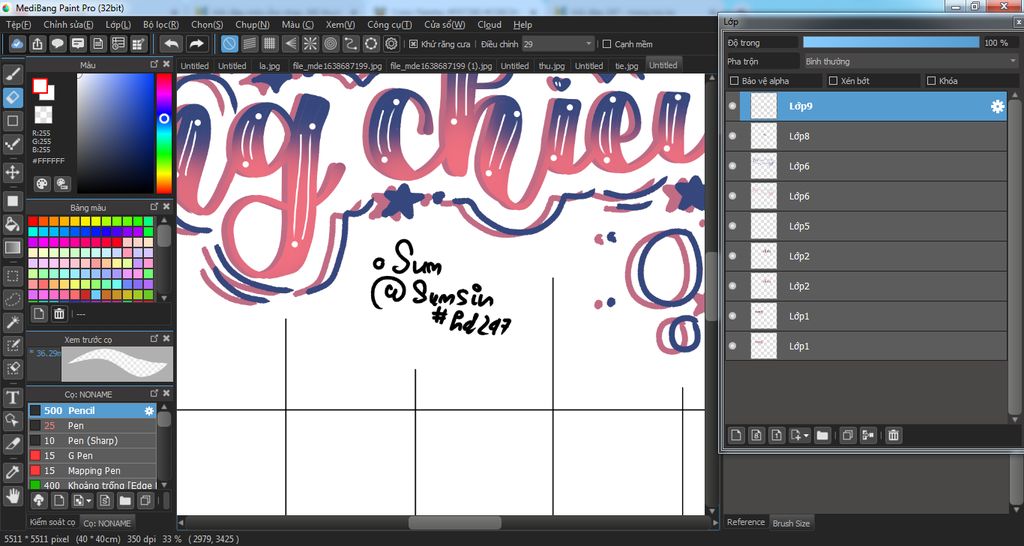Select the Brush tool
1024x546 pixels.
tap(12, 74)
